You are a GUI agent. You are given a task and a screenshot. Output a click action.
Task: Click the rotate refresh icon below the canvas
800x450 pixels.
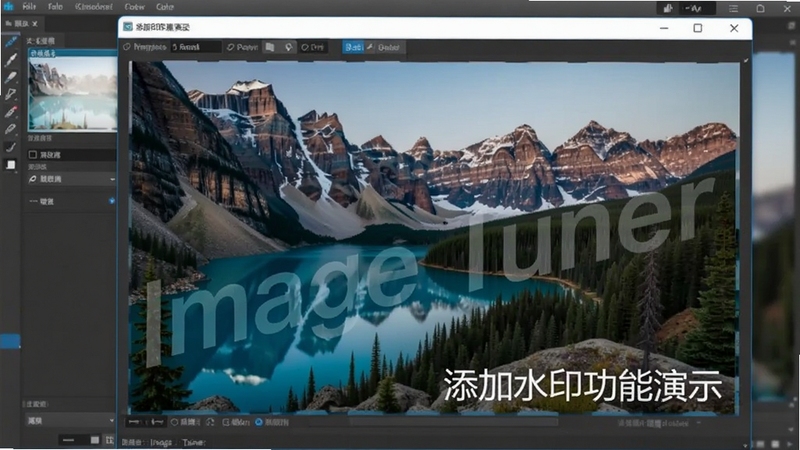pos(210,422)
